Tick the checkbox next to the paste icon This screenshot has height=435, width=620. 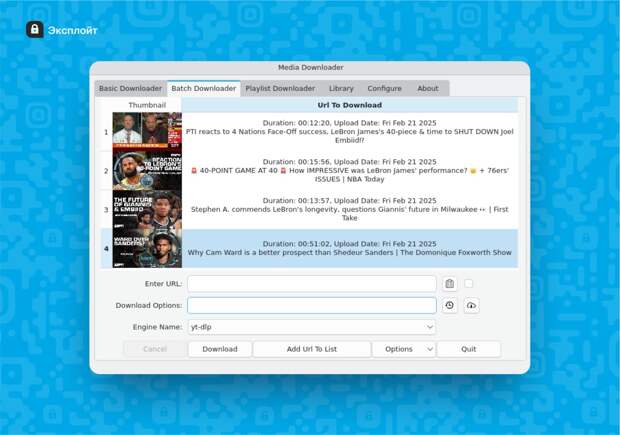coord(469,284)
